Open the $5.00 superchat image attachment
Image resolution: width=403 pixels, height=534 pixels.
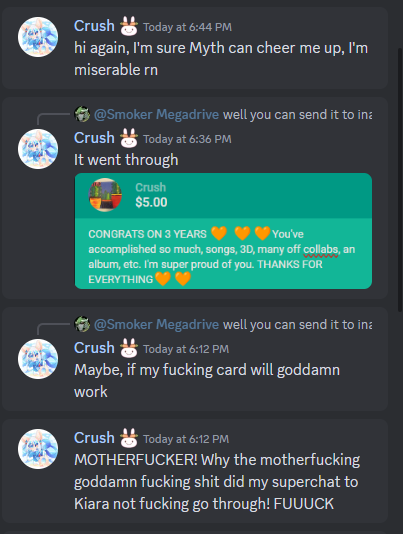(x=223, y=231)
